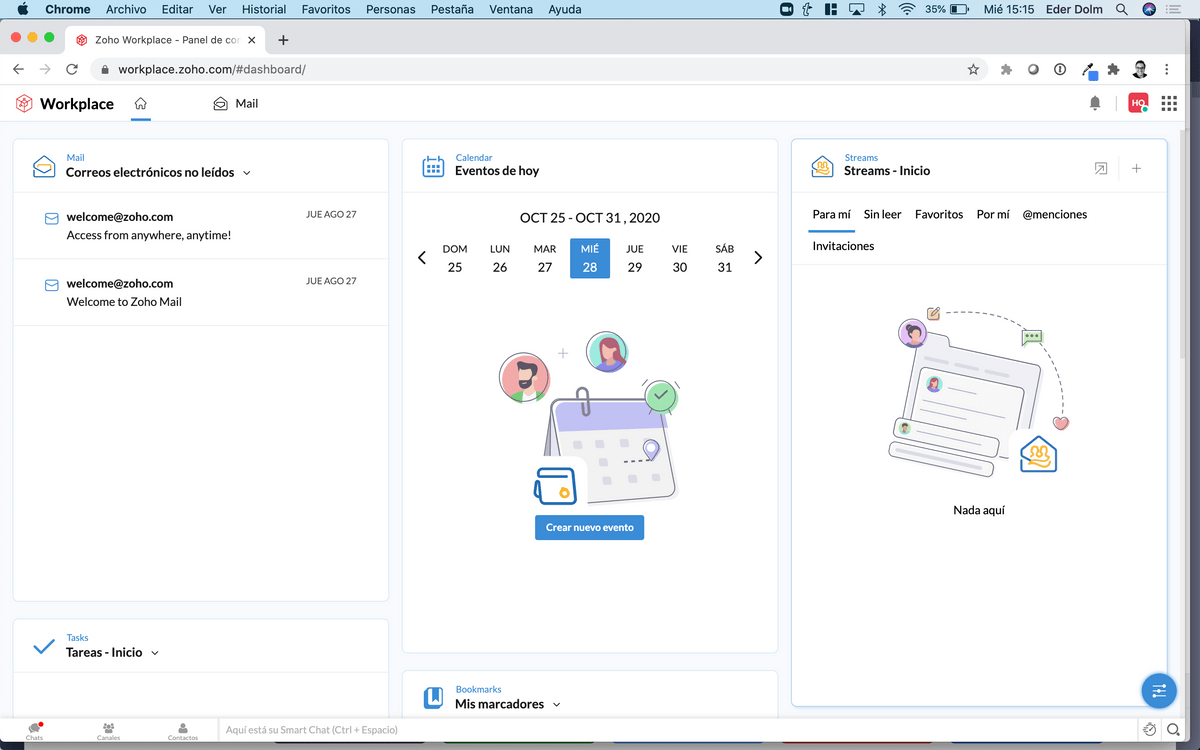Open the apps grid launcher
Viewport: 1200px width, 750px height.
click(x=1169, y=103)
